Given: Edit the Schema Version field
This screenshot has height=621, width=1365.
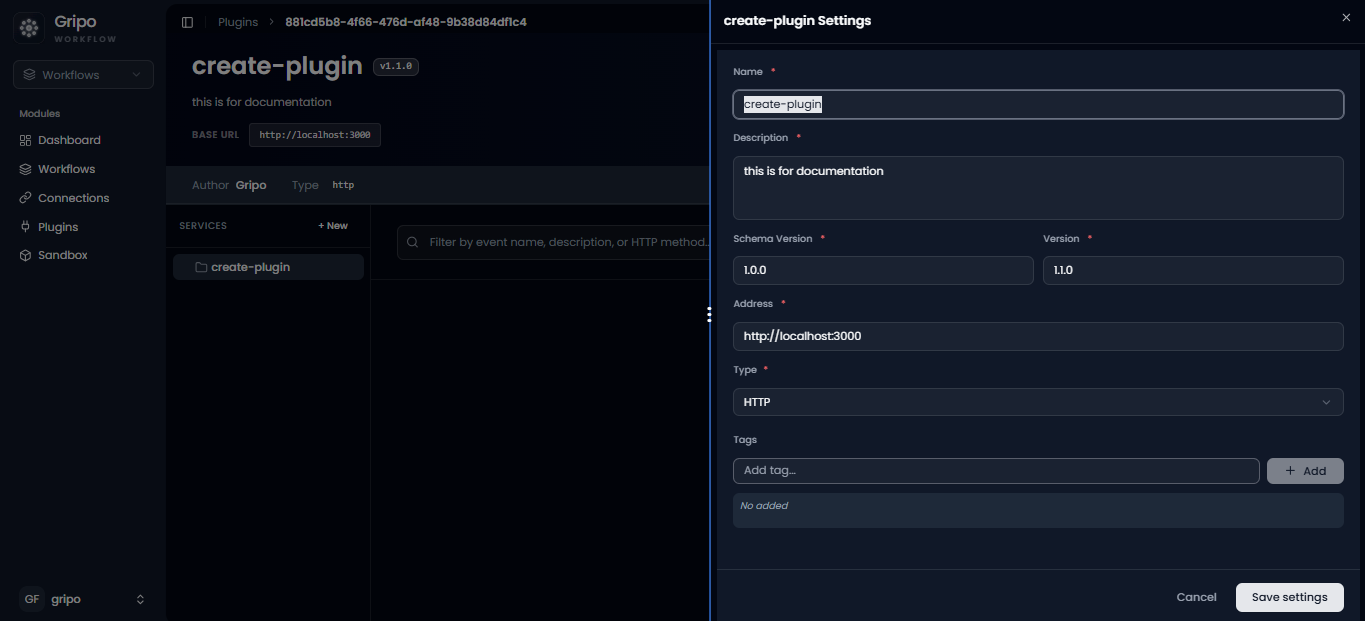Looking at the screenshot, I should (x=883, y=270).
